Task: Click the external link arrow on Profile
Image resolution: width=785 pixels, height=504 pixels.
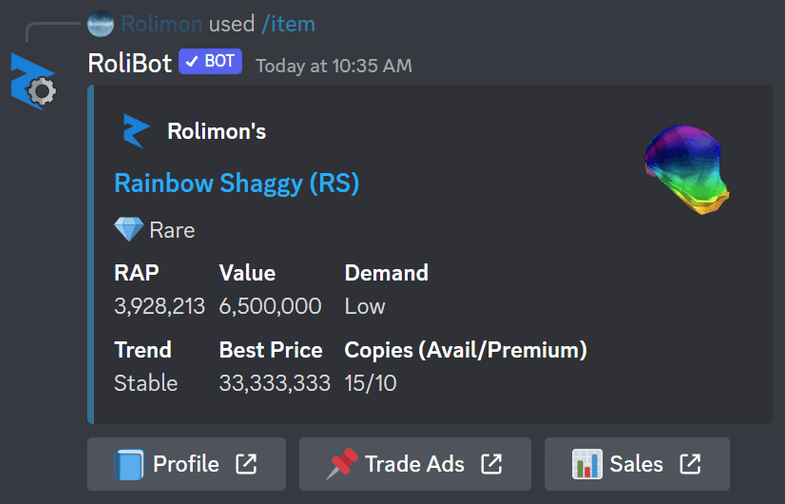Action: point(246,464)
